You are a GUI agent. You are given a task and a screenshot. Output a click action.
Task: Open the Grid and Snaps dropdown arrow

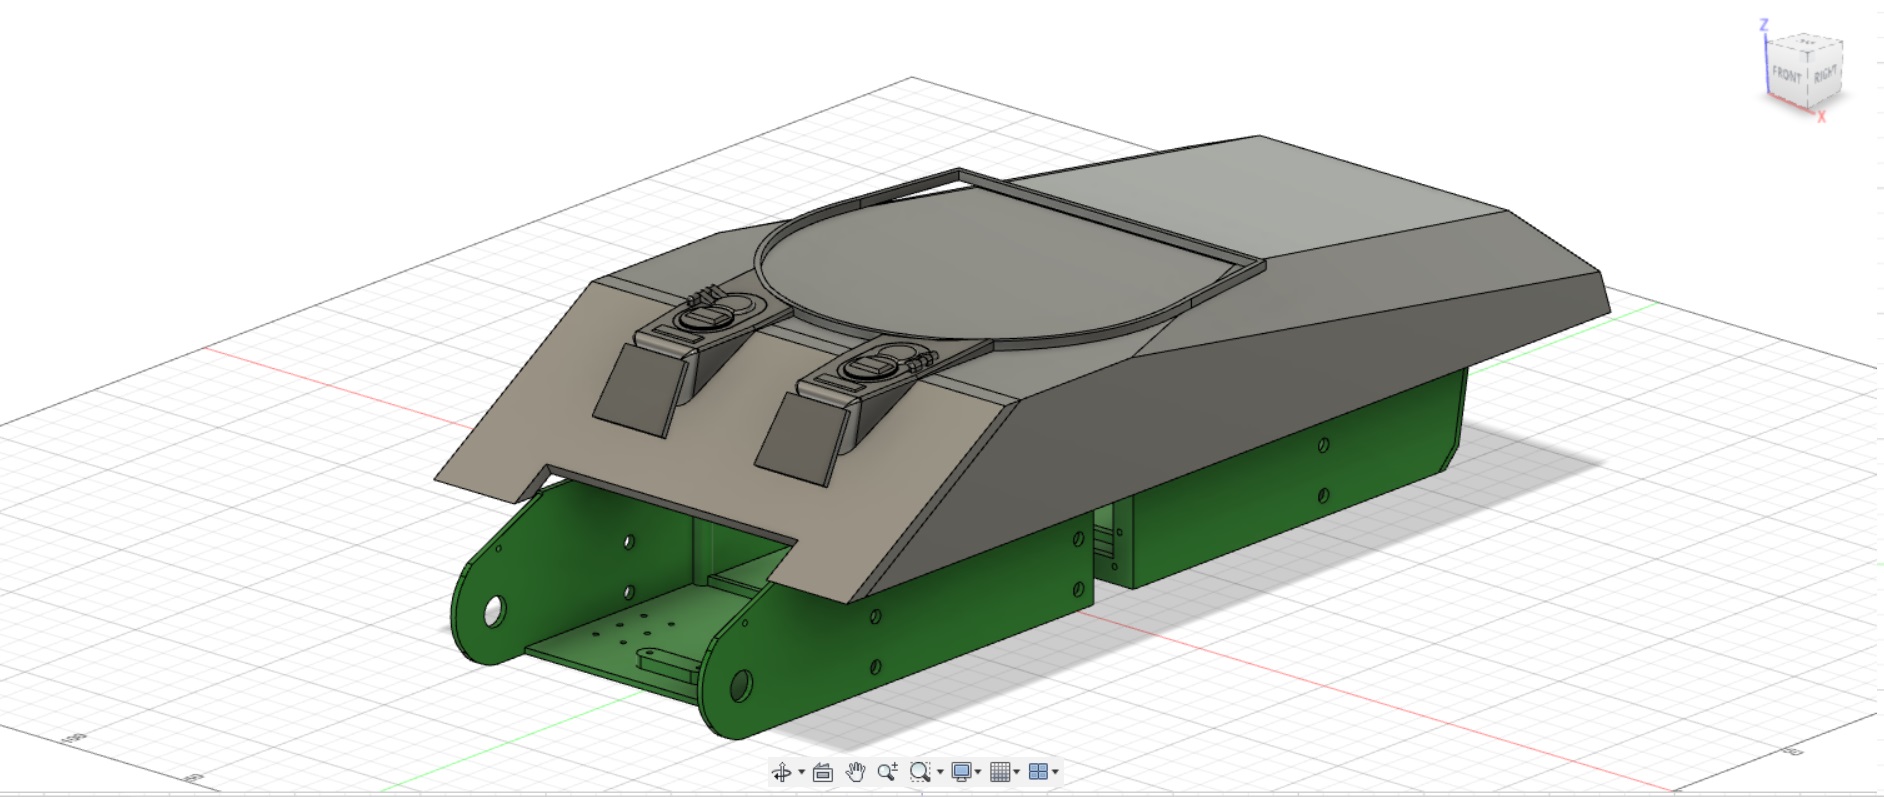[1017, 773]
